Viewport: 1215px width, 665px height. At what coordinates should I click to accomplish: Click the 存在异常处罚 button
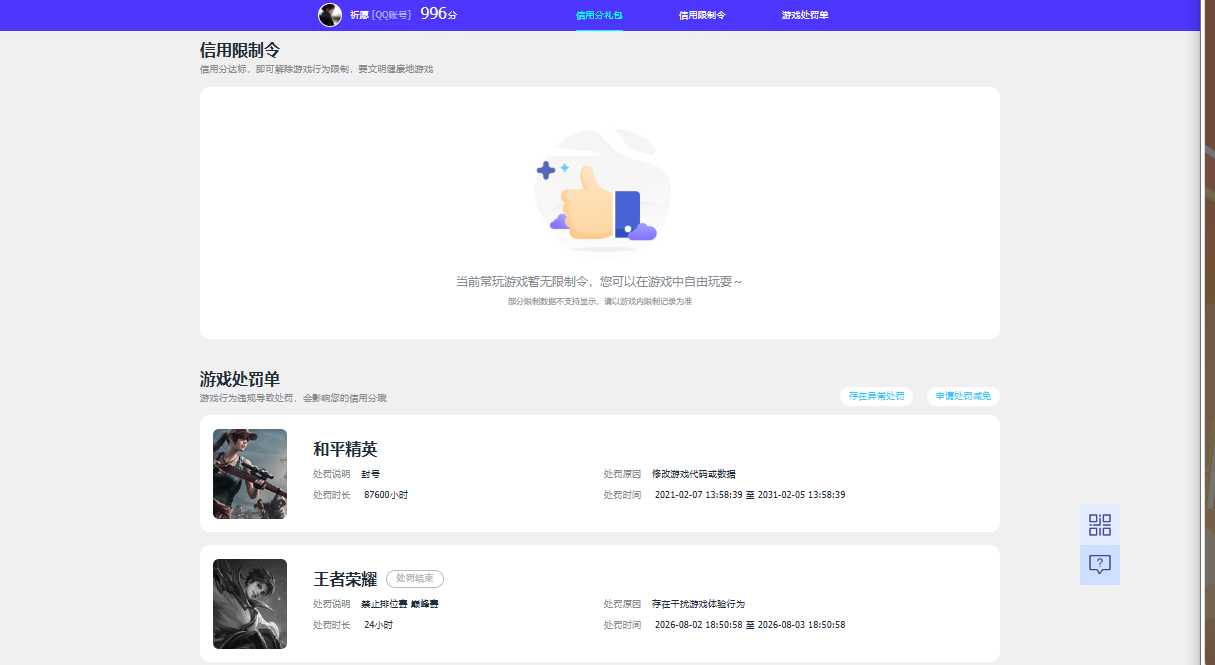coord(876,396)
